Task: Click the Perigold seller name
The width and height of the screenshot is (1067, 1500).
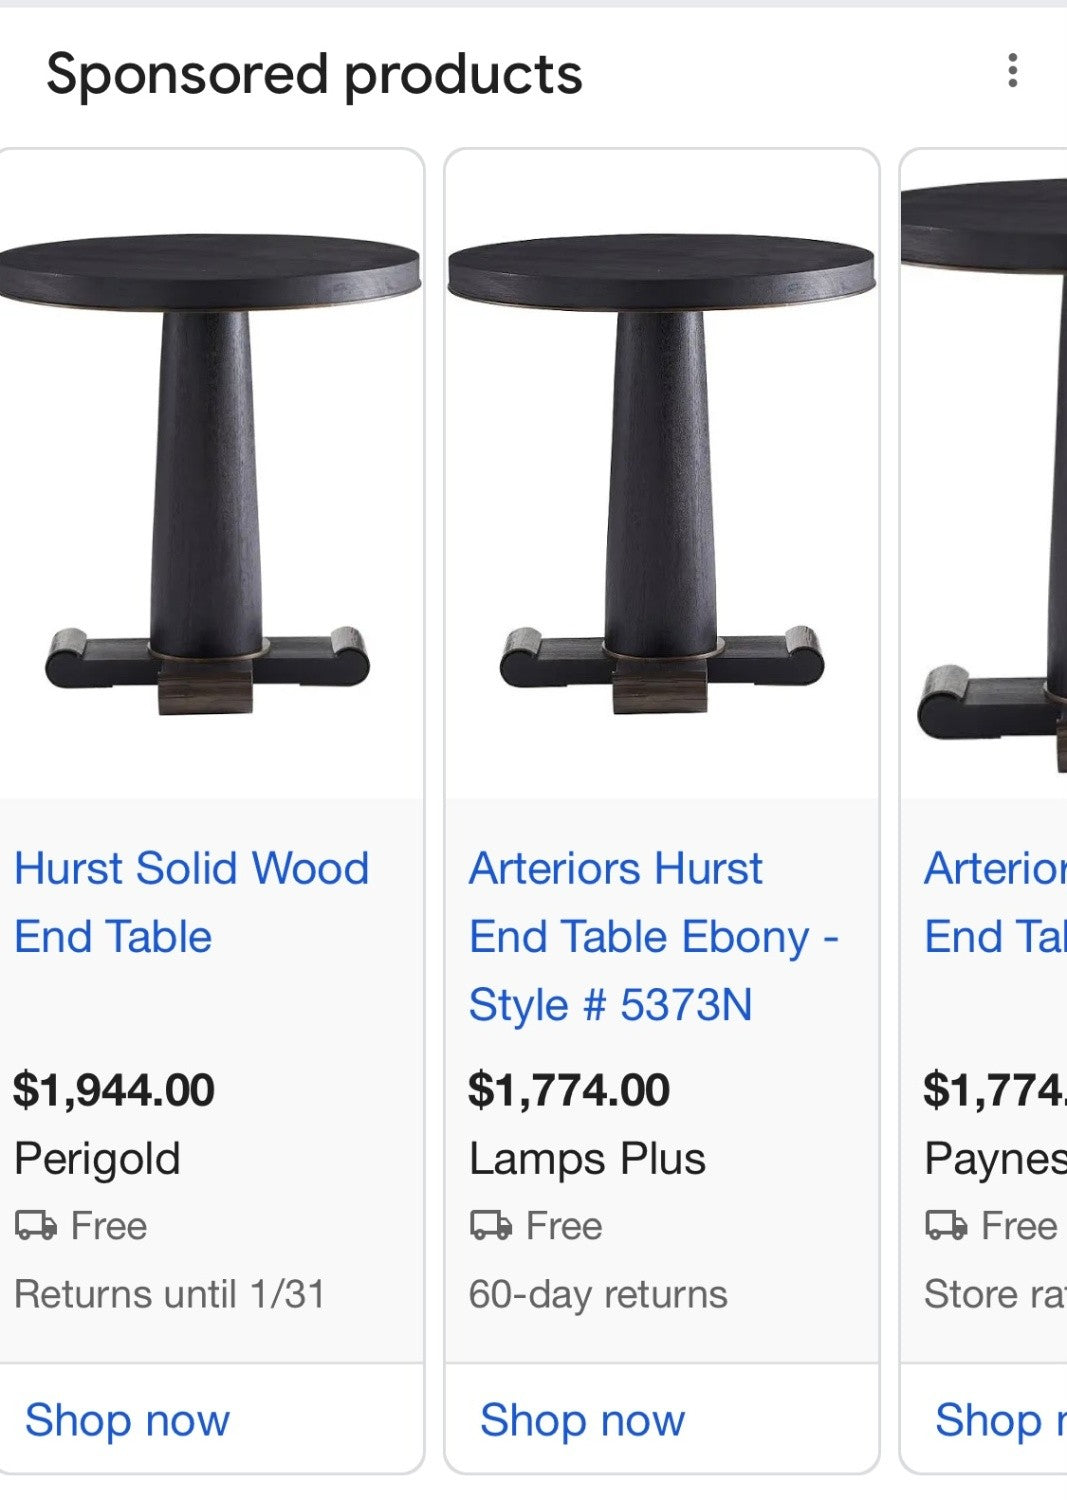Action: [98, 1158]
